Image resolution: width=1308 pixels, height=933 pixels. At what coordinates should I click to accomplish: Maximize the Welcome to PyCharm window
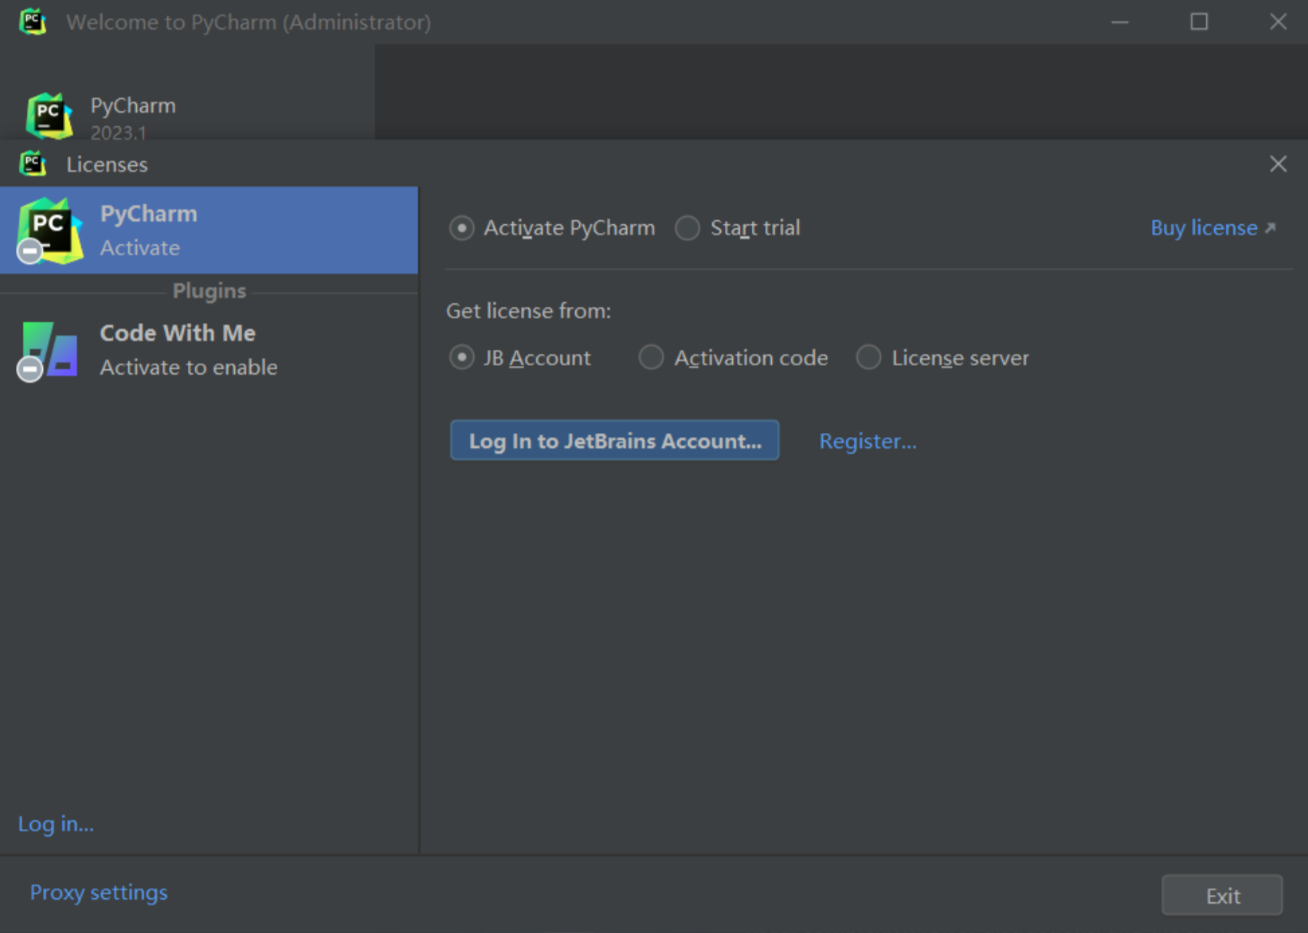click(1199, 22)
